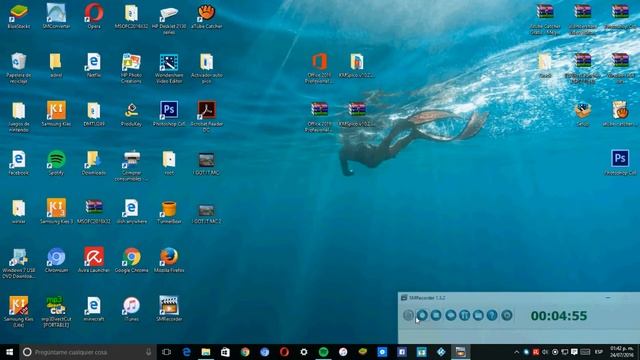The width and height of the screenshot is (640, 360).
Task: Open Comprar consumibles printer shortcut
Action: [131, 166]
